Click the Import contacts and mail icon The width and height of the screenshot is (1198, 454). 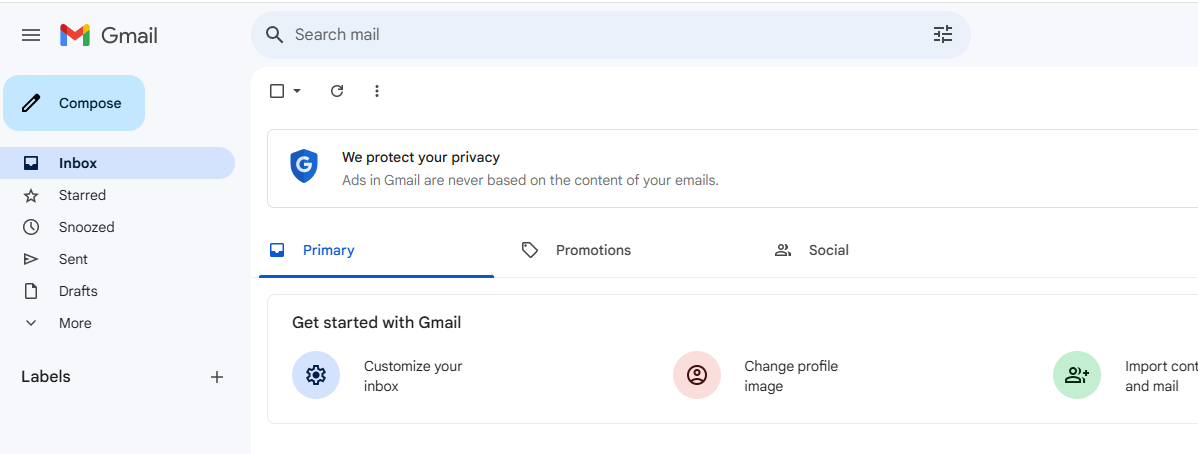point(1077,375)
